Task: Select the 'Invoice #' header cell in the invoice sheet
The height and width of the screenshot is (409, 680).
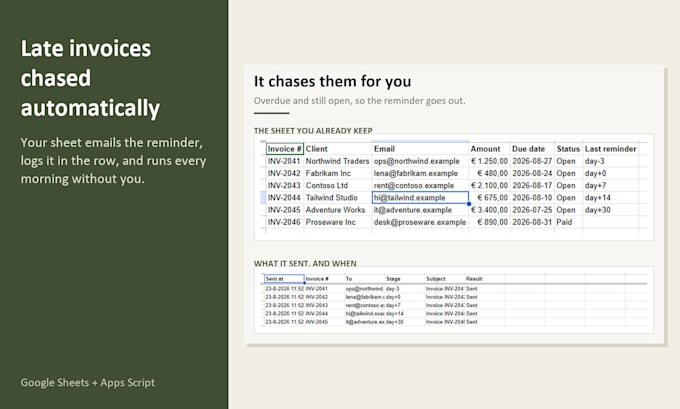Action: [x=284, y=149]
